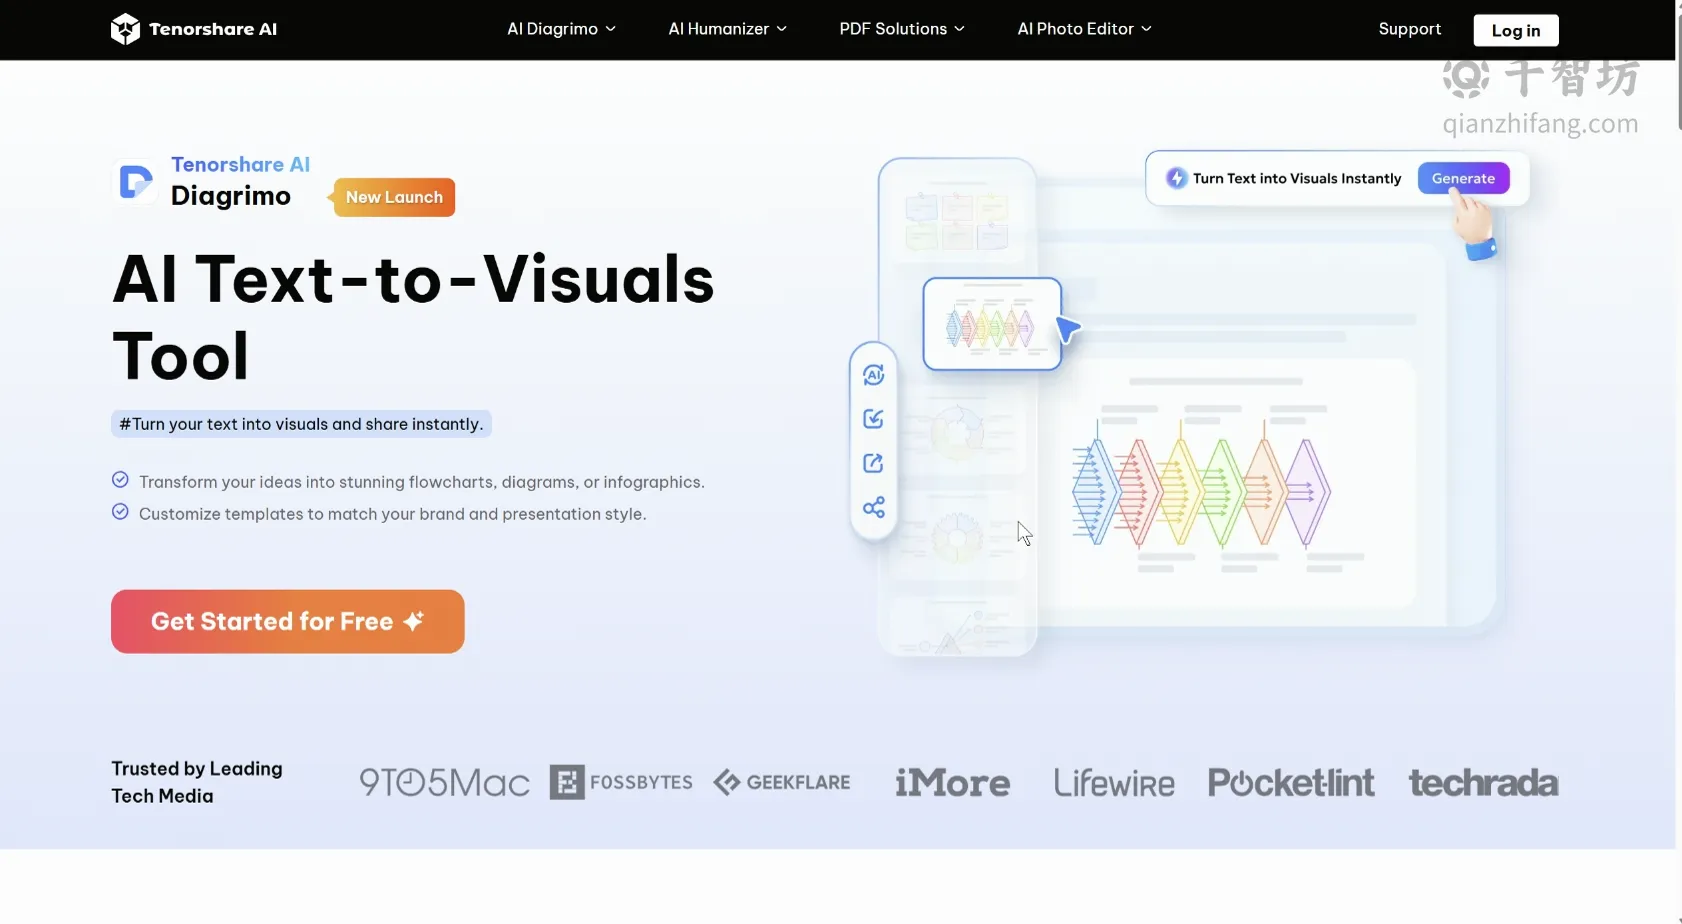The height and width of the screenshot is (924, 1682).
Task: Open the AI Photo Editor menu
Action: (1085, 29)
